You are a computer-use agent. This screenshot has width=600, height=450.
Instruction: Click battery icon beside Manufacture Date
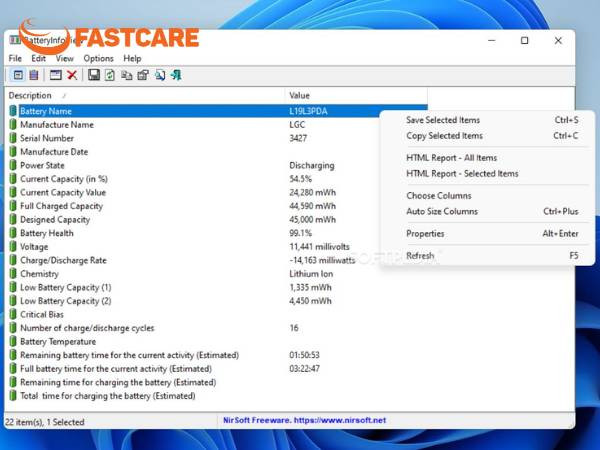click(x=13, y=152)
